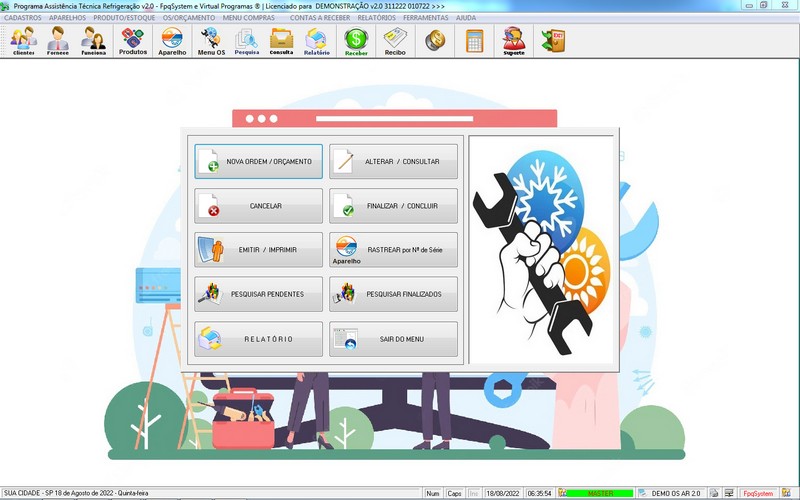The height and width of the screenshot is (500, 800).
Task: Click the Ins indicator in status bar
Action: tap(473, 493)
